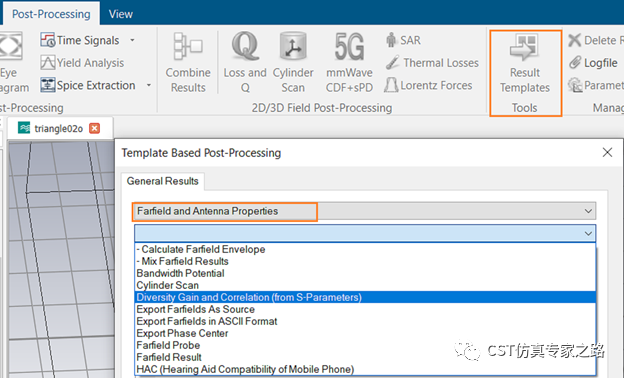The image size is (624, 378).
Task: Click the Yield Analysis tool
Action: click(82, 62)
